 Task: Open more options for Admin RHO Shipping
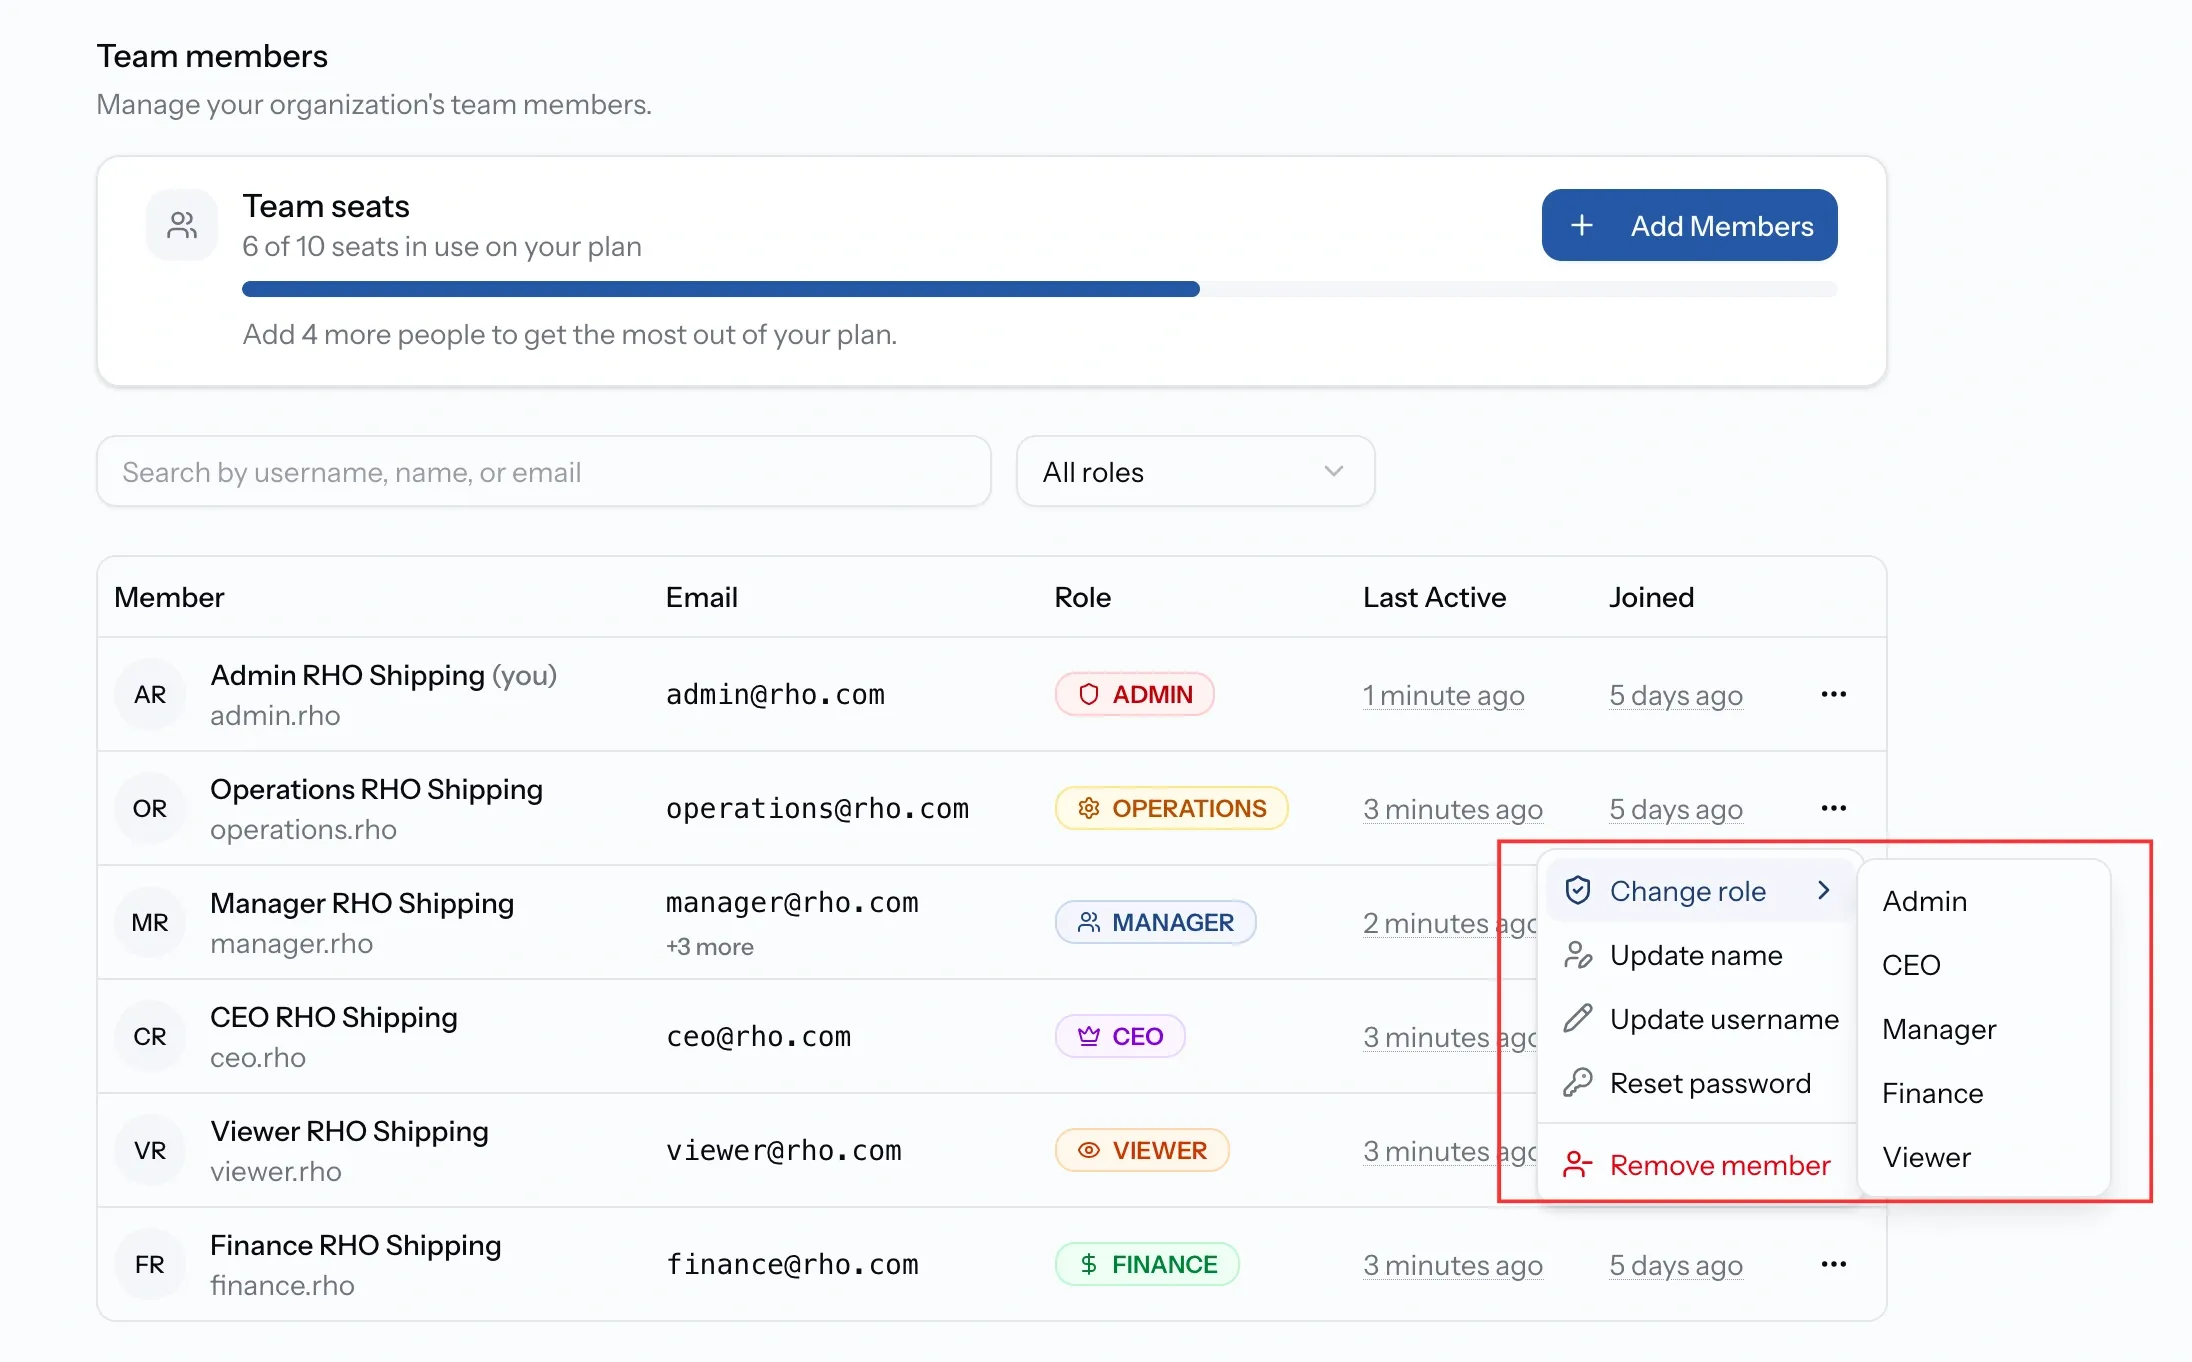pos(1834,694)
